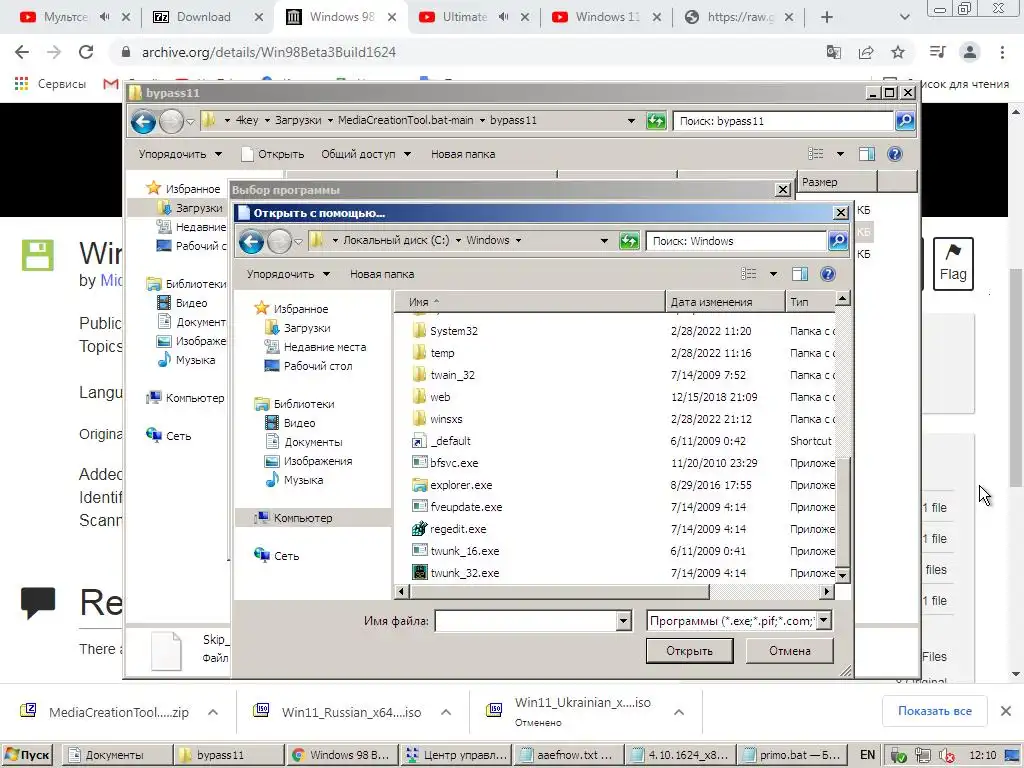
Task: Expand options for Win11_Russian_x64 iso download
Action: [x=446, y=712]
